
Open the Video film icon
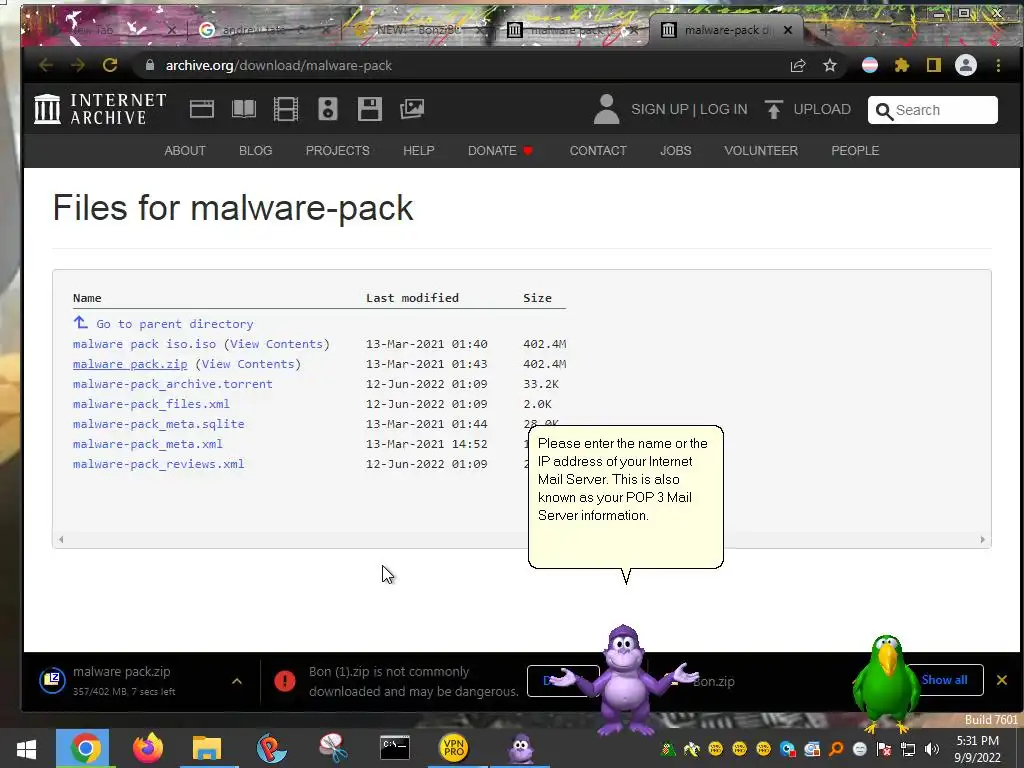[x=285, y=109]
